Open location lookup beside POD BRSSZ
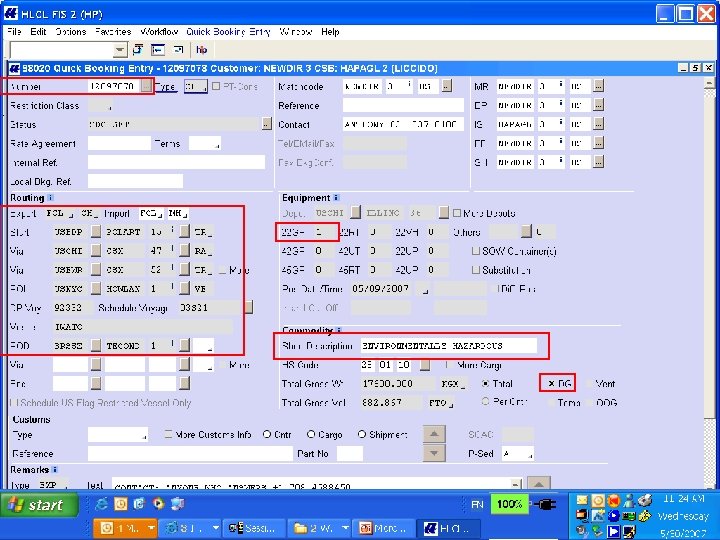720x540 pixels. (x=95, y=345)
